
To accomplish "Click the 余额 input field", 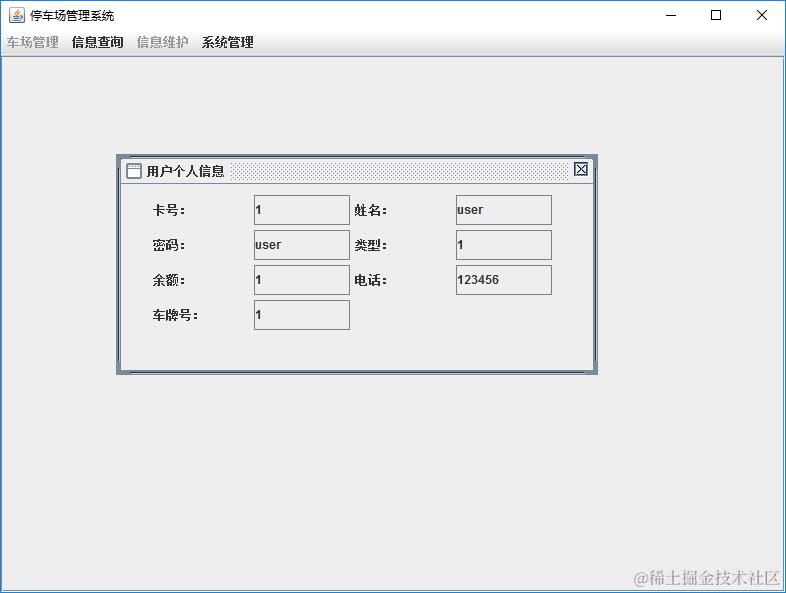I will point(302,280).
